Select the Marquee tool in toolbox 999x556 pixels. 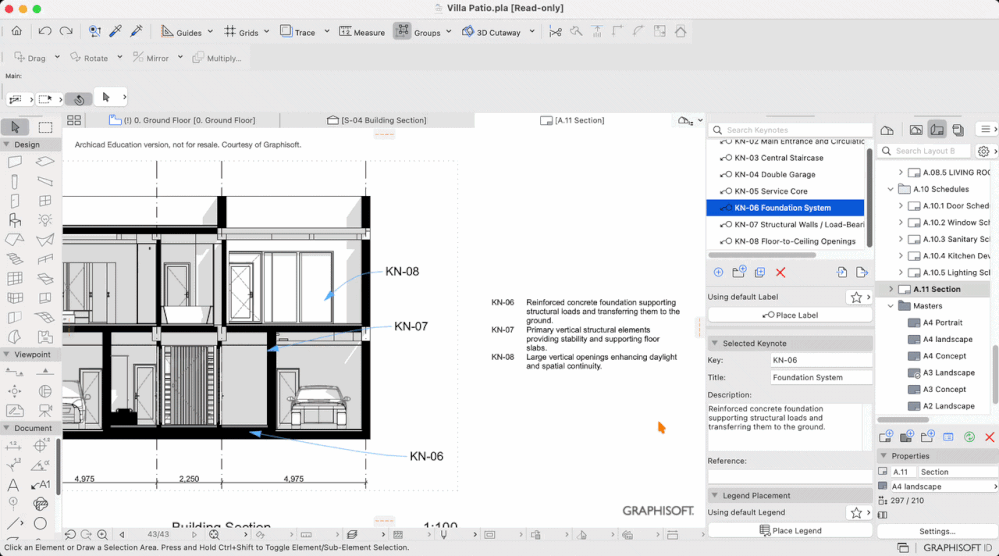point(45,127)
